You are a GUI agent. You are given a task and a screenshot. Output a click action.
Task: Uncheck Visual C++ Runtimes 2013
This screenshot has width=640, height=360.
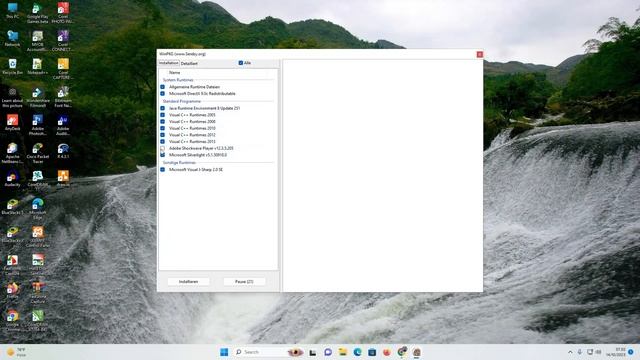[162, 141]
